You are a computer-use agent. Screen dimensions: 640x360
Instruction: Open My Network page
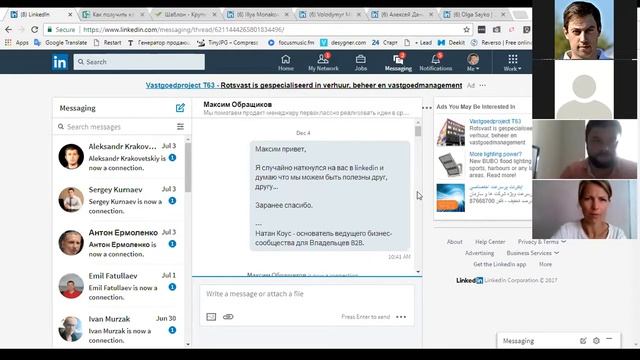click(323, 63)
